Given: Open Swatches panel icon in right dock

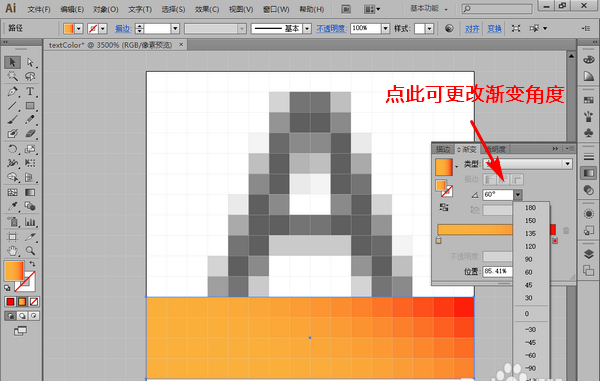Looking at the screenshot, I should pyautogui.click(x=589, y=100).
